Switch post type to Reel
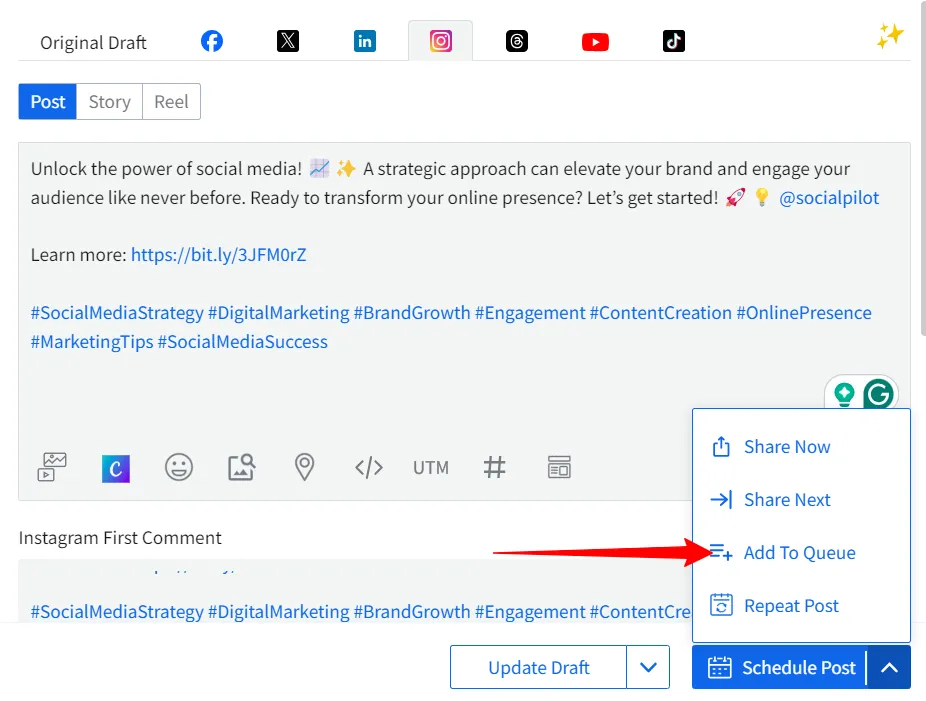The height and width of the screenshot is (701, 926). 171,102
